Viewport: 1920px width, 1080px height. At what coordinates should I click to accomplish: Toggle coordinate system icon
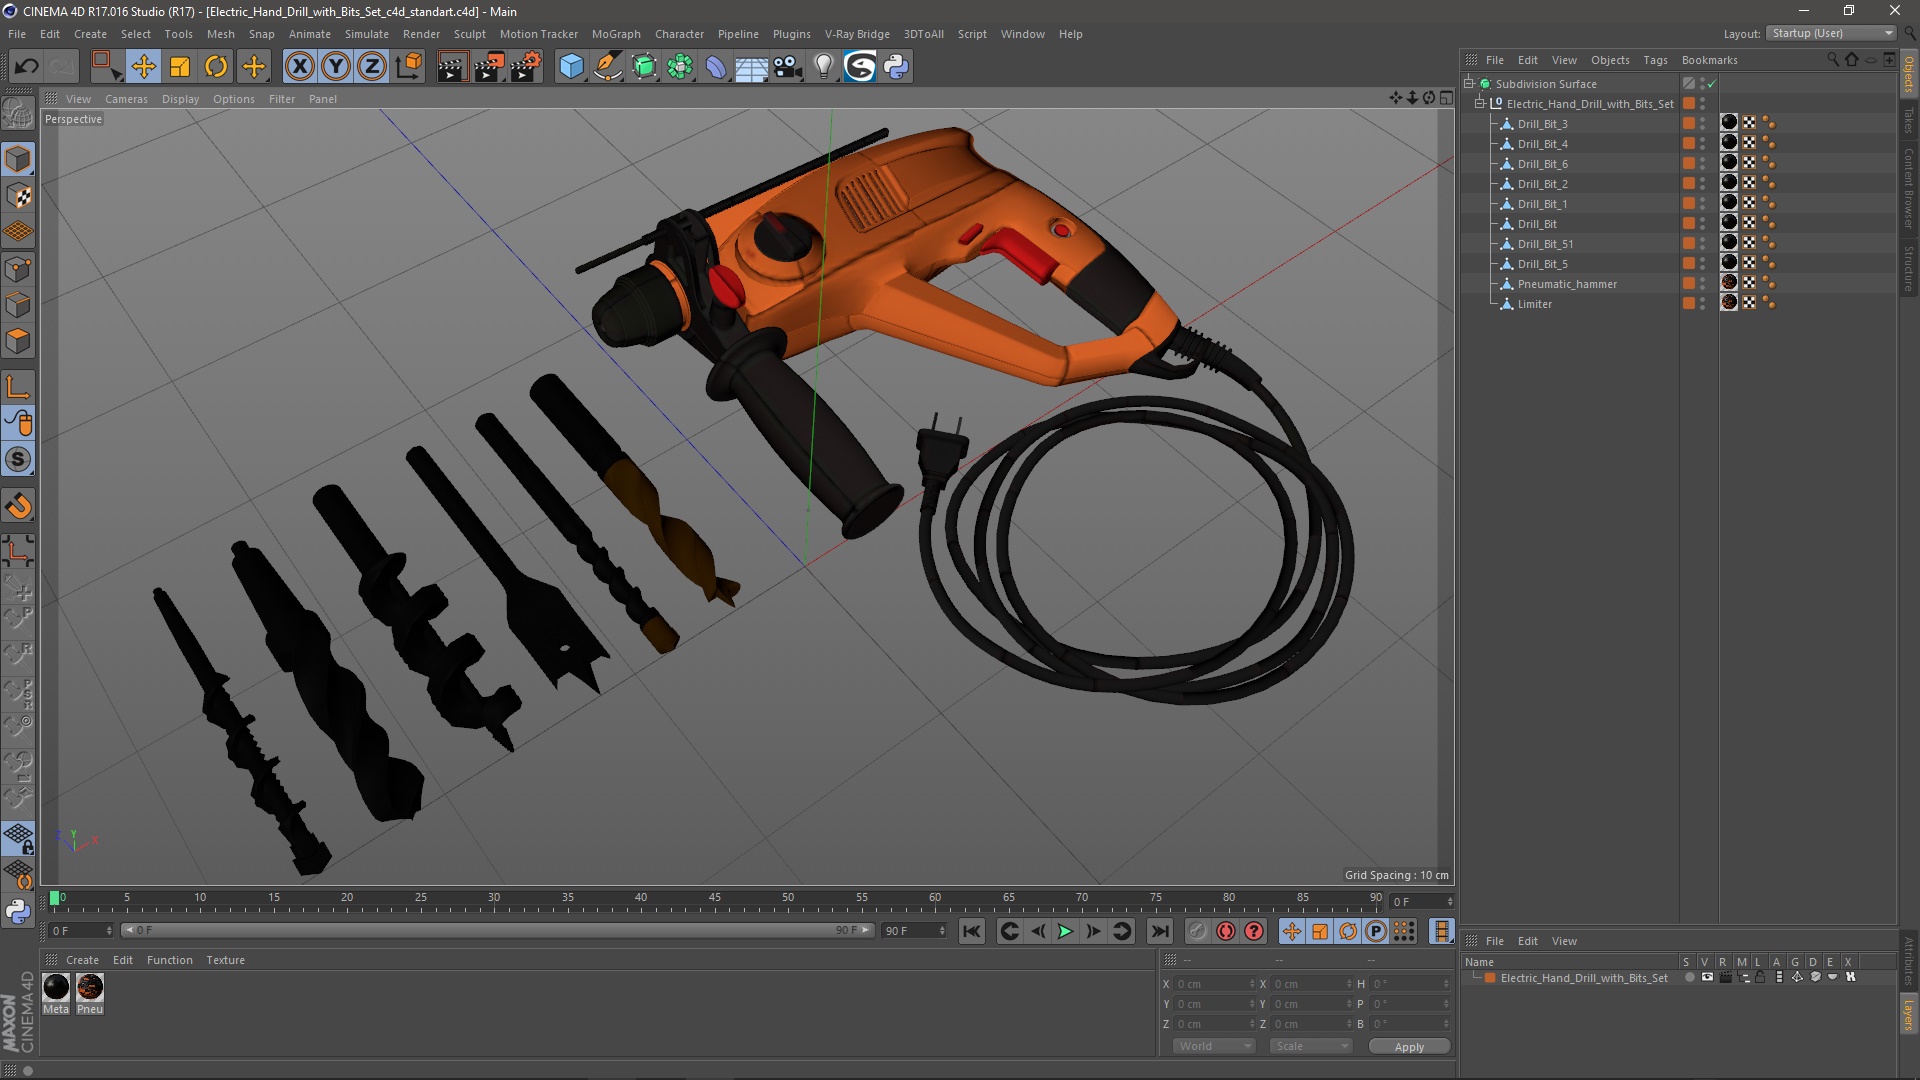(x=409, y=67)
